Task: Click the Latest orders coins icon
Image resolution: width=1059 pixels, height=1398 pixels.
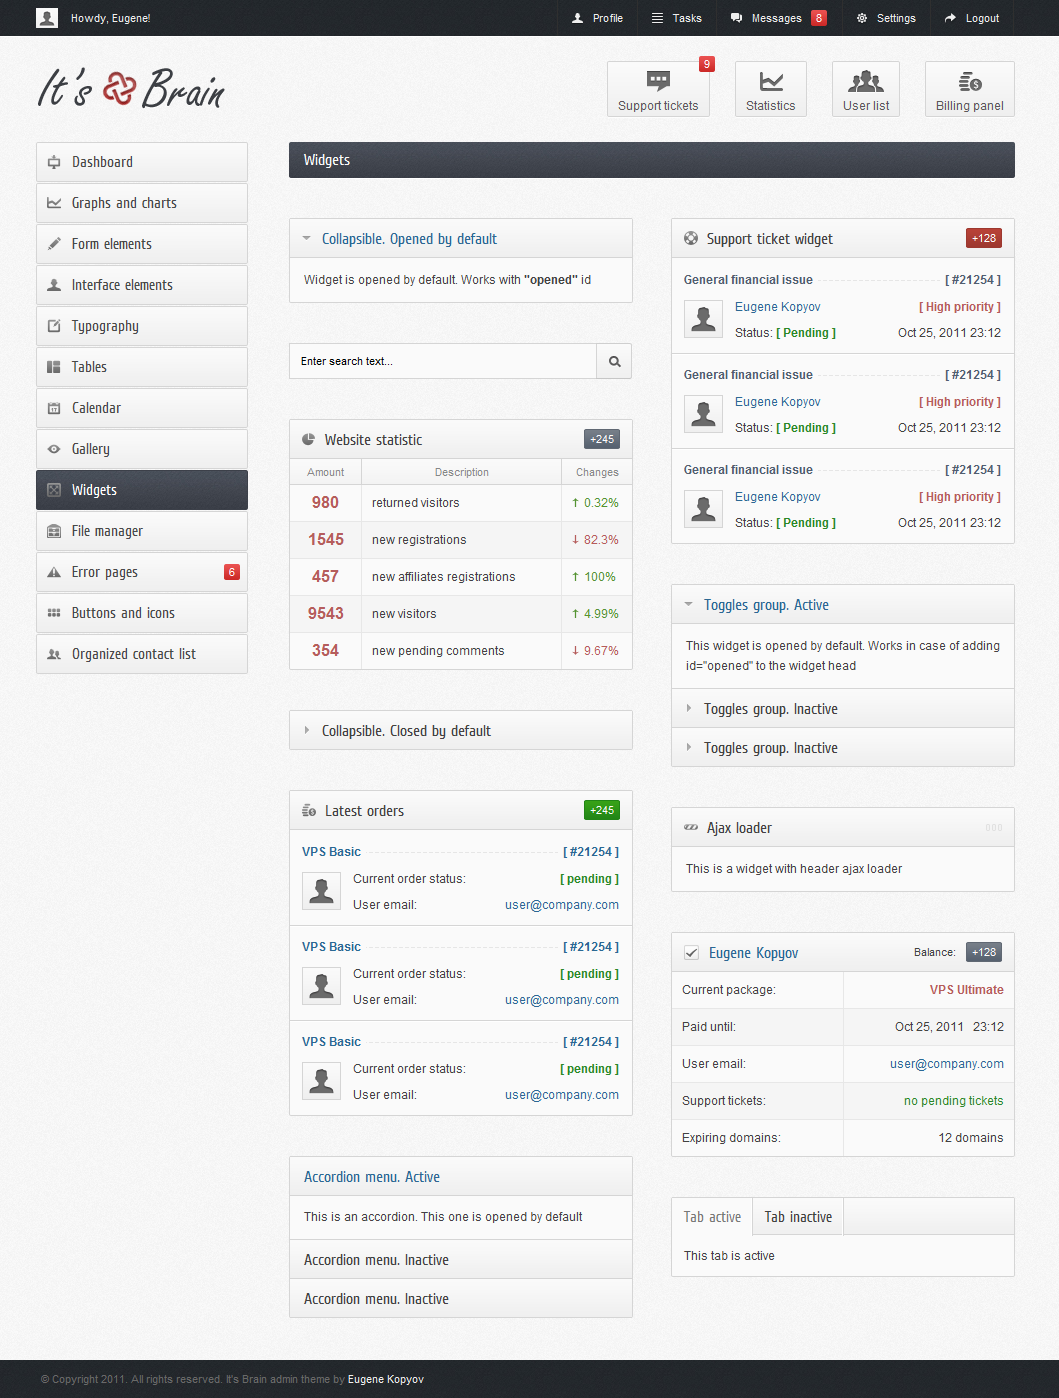Action: pos(309,810)
